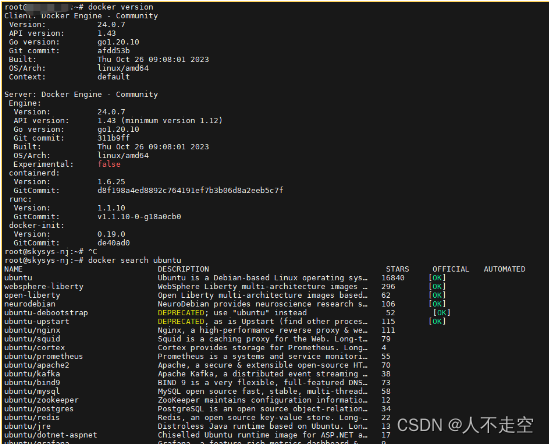Click the ubuntu/dotnet-aspnet entry
Screen dimensions: 549x444
pos(51,435)
